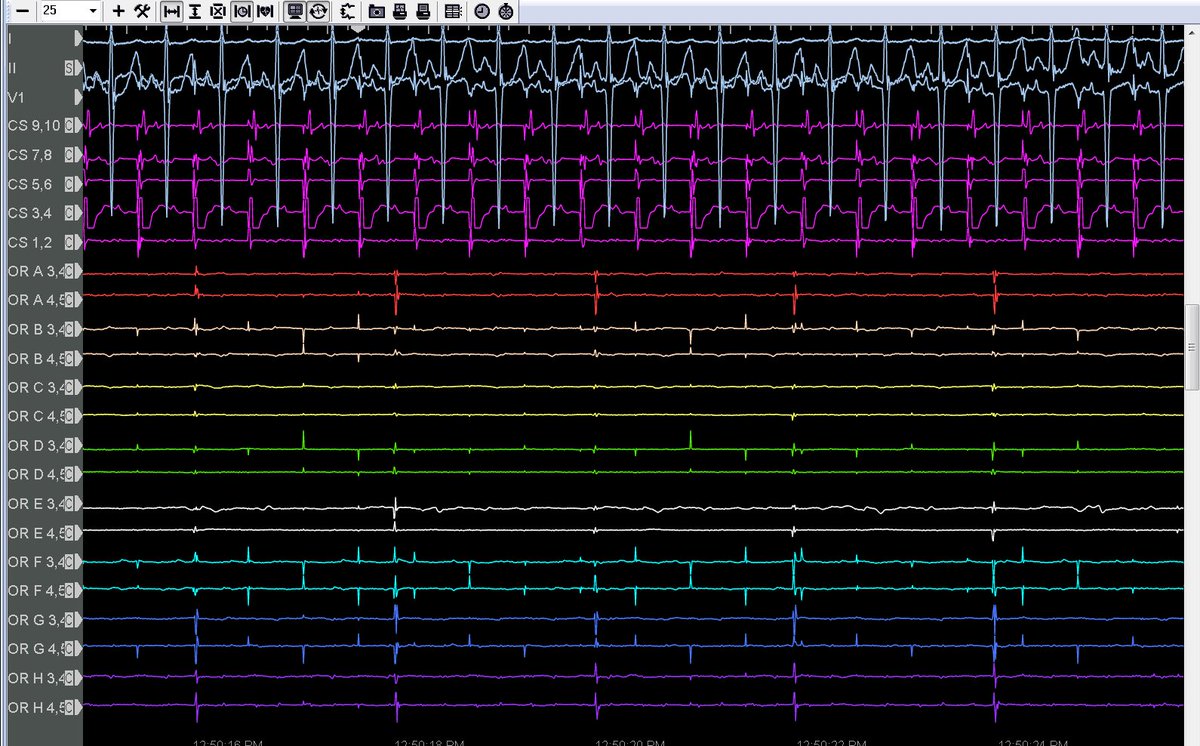Open the table log list icon

point(453,11)
